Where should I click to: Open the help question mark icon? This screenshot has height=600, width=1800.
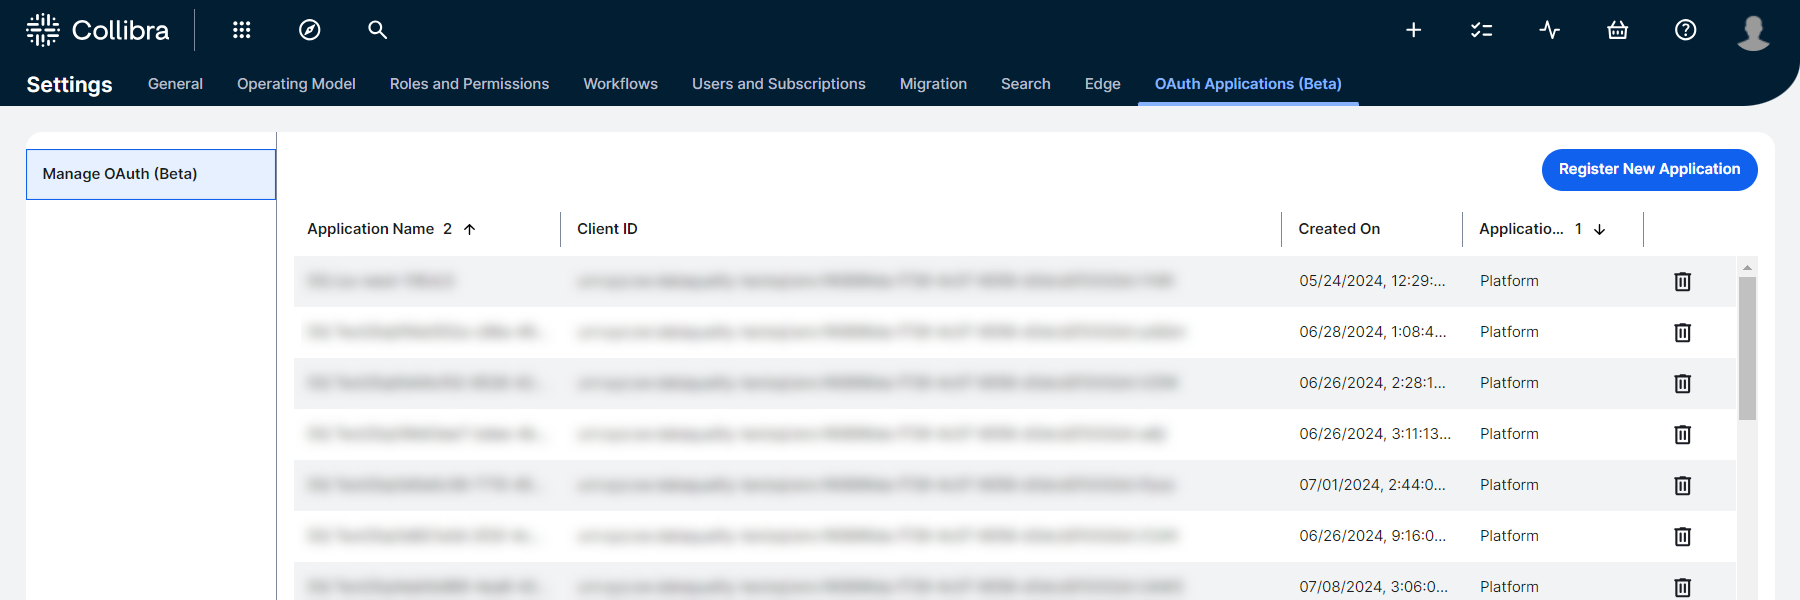(1685, 30)
